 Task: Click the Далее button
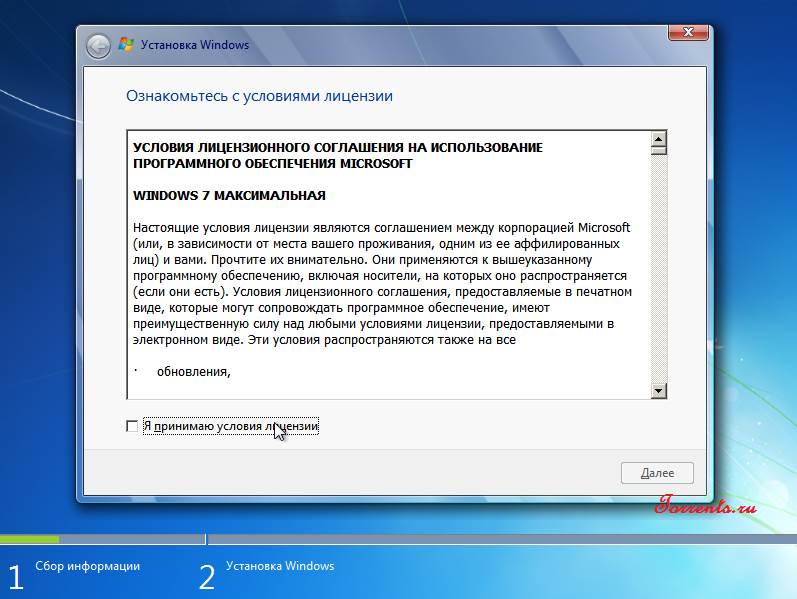tap(657, 473)
